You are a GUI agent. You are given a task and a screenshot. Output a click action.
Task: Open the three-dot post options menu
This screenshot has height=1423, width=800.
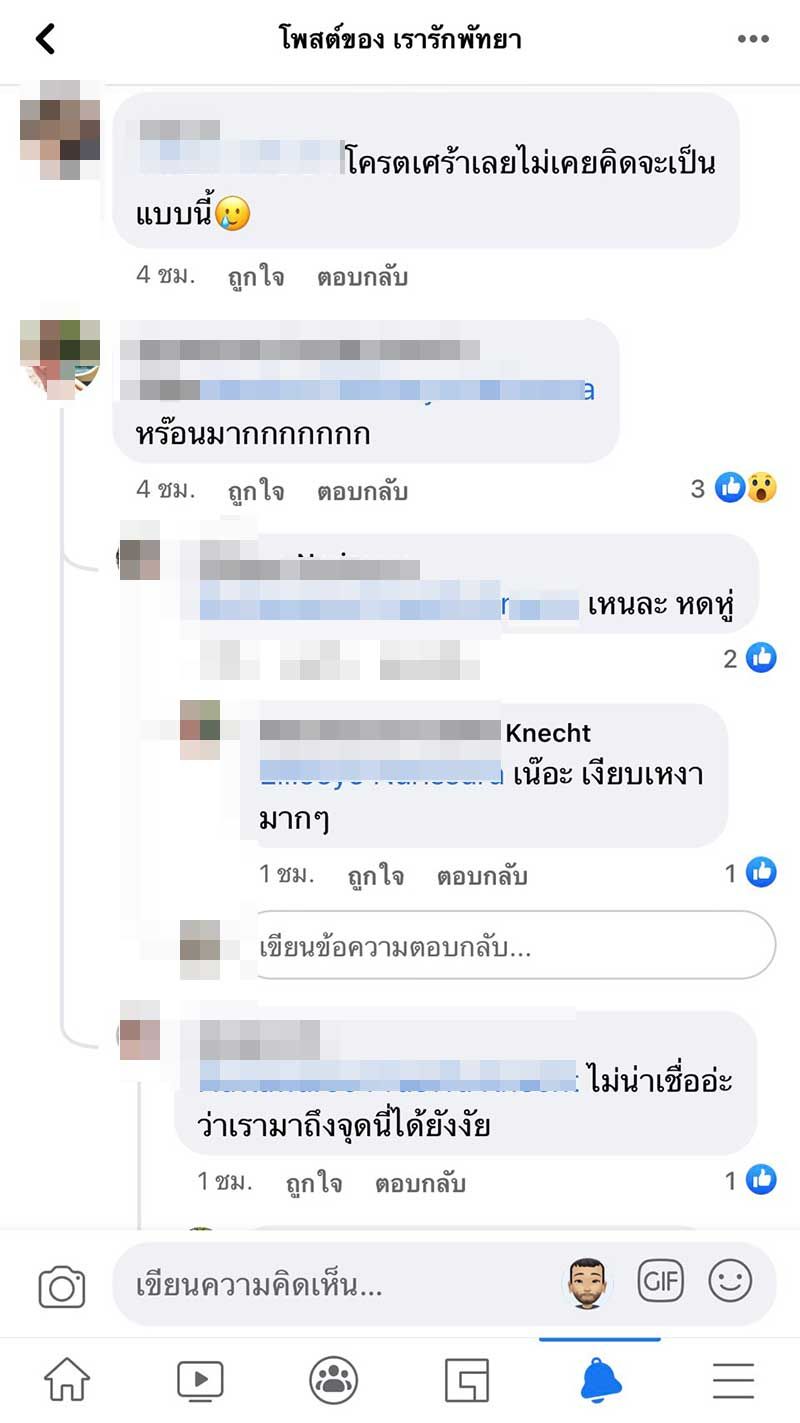pos(753,40)
